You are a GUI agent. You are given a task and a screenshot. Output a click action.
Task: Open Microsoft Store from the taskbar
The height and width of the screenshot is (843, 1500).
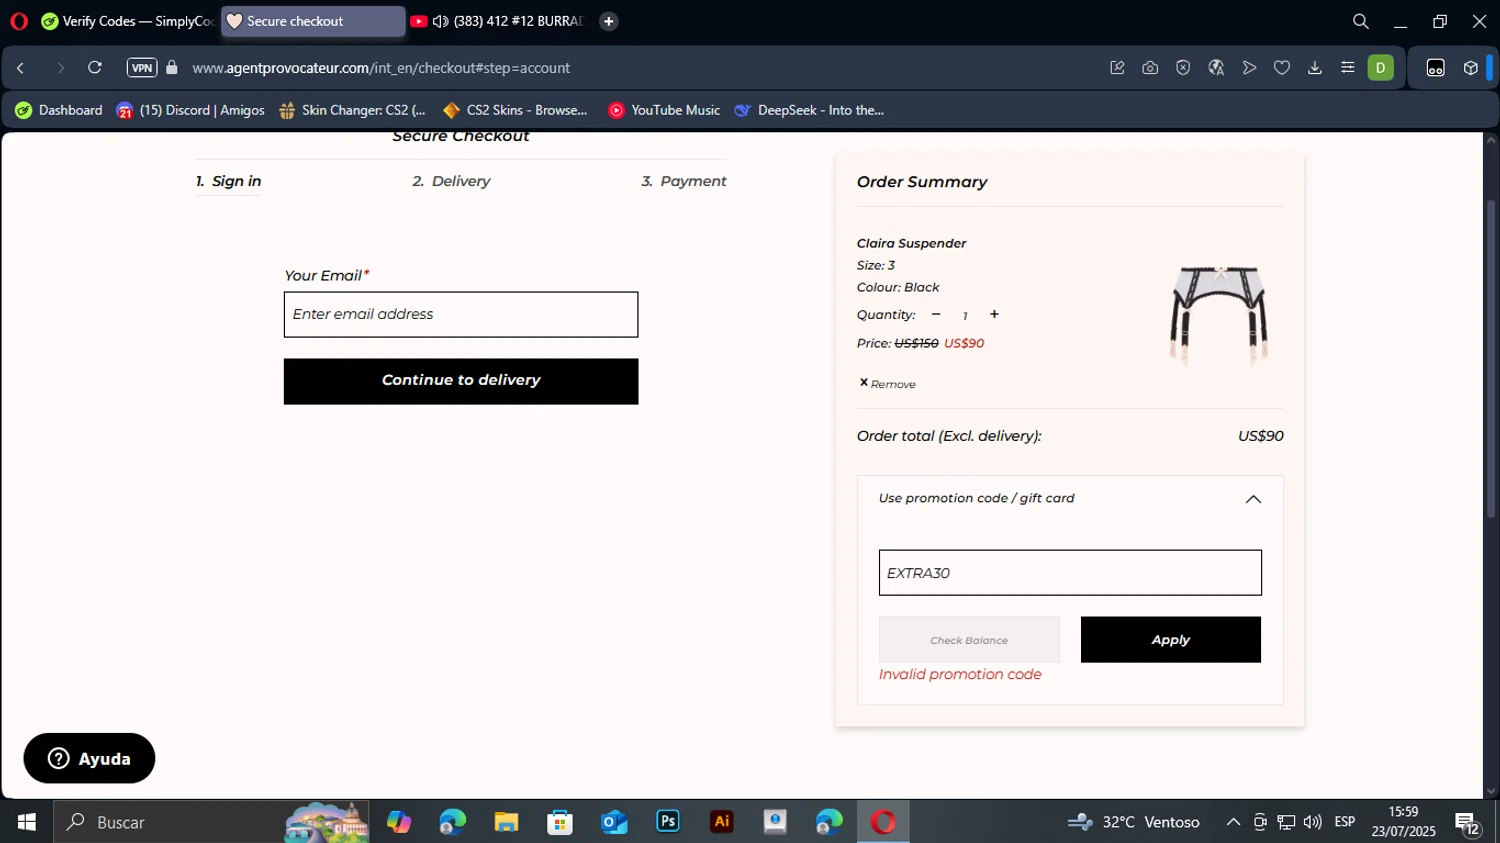pyautogui.click(x=560, y=822)
